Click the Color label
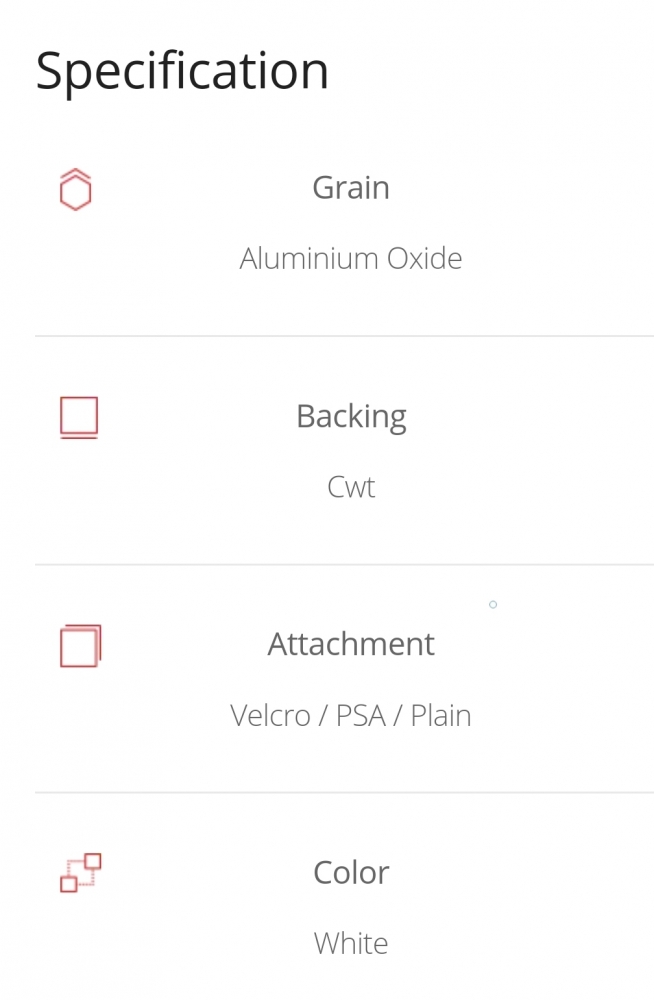 351,872
